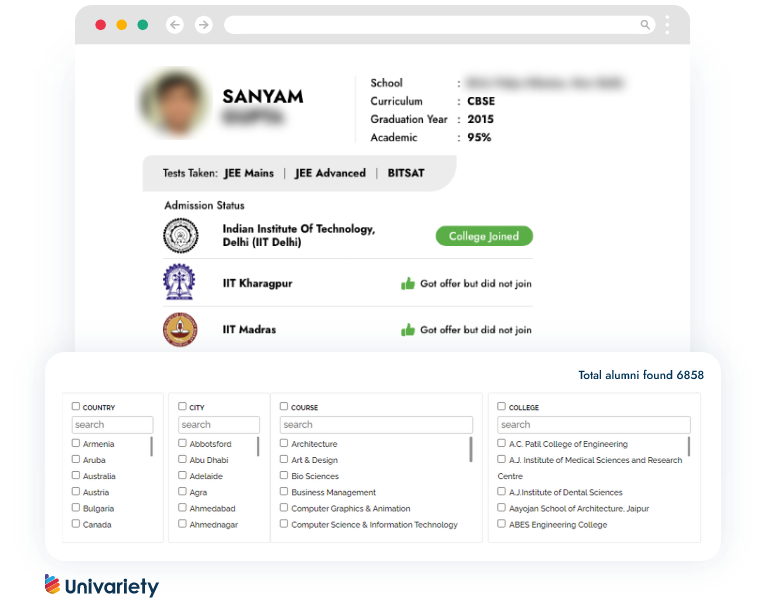Click the IIT Delhi logo
This screenshot has width=766, height=606.
pyautogui.click(x=180, y=236)
